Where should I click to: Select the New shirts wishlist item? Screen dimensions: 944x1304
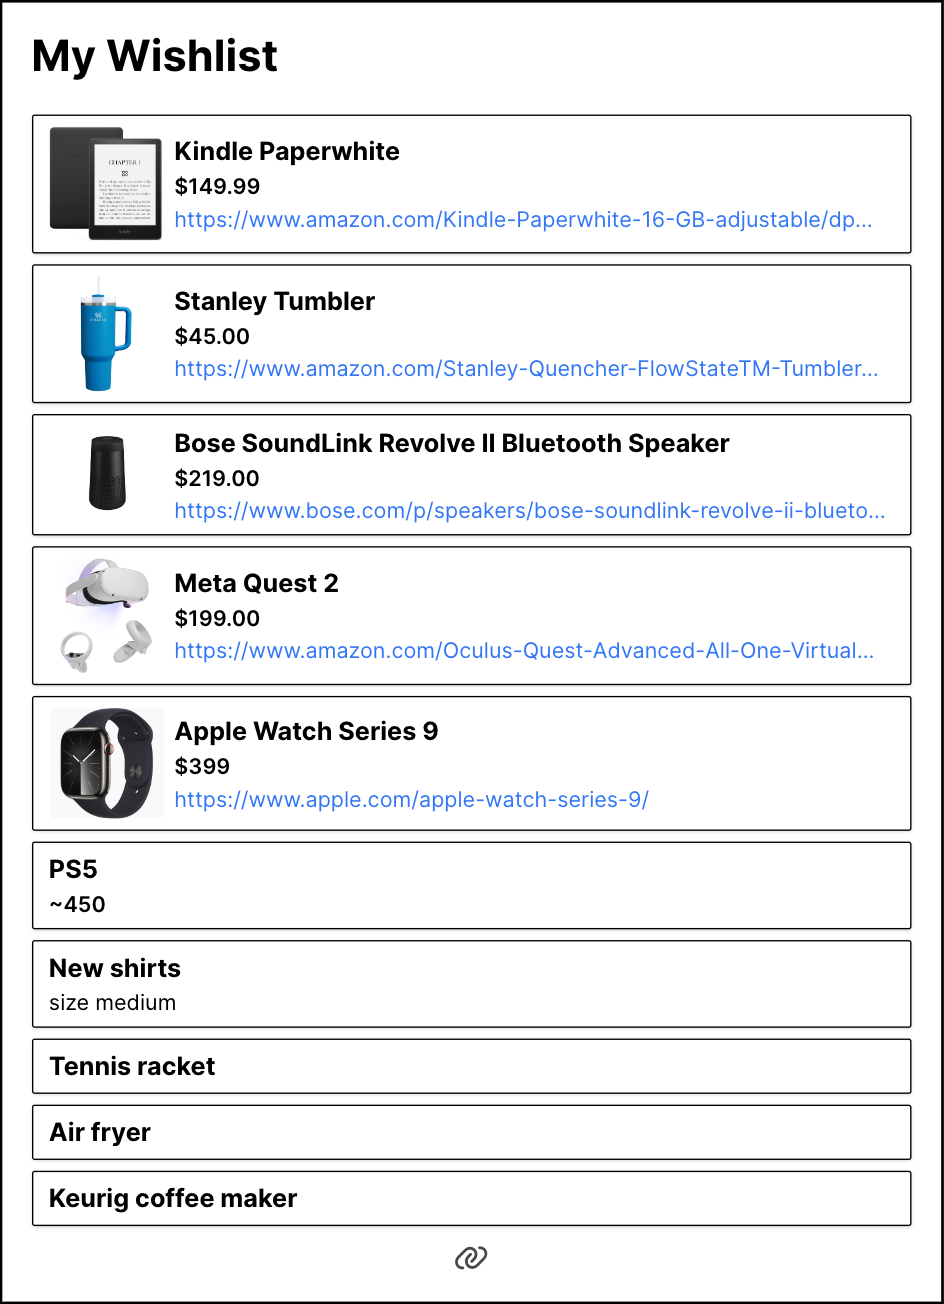point(471,983)
